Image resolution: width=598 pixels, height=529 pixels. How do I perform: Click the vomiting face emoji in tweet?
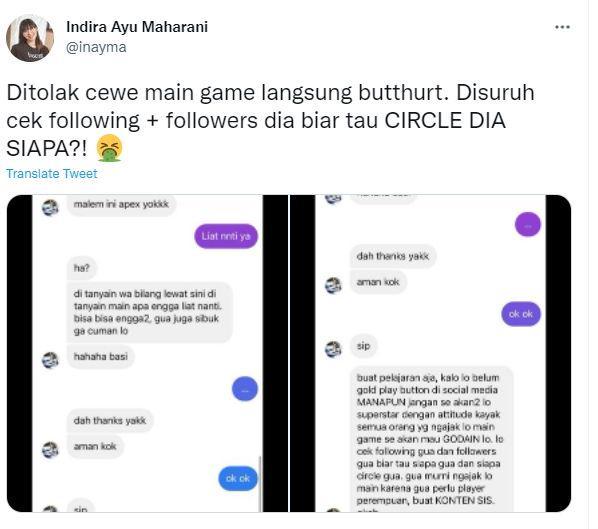click(x=109, y=148)
